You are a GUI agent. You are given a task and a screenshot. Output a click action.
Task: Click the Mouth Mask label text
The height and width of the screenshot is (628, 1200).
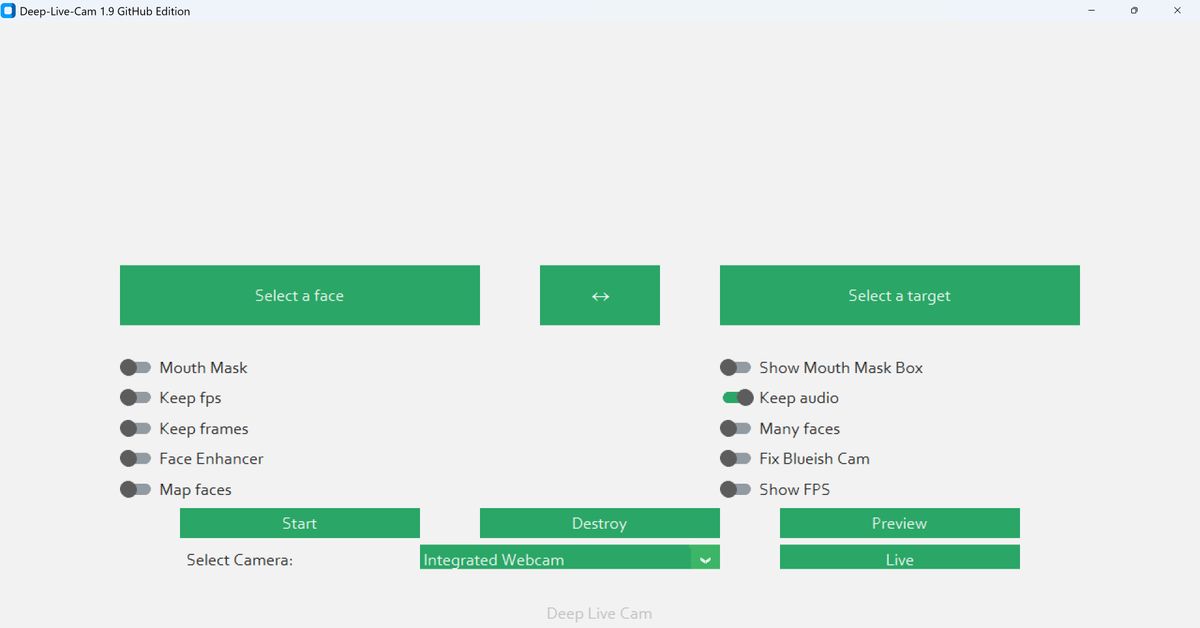click(203, 368)
